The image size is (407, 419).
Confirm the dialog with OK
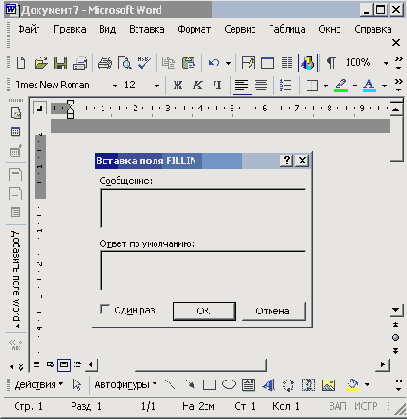(x=204, y=311)
